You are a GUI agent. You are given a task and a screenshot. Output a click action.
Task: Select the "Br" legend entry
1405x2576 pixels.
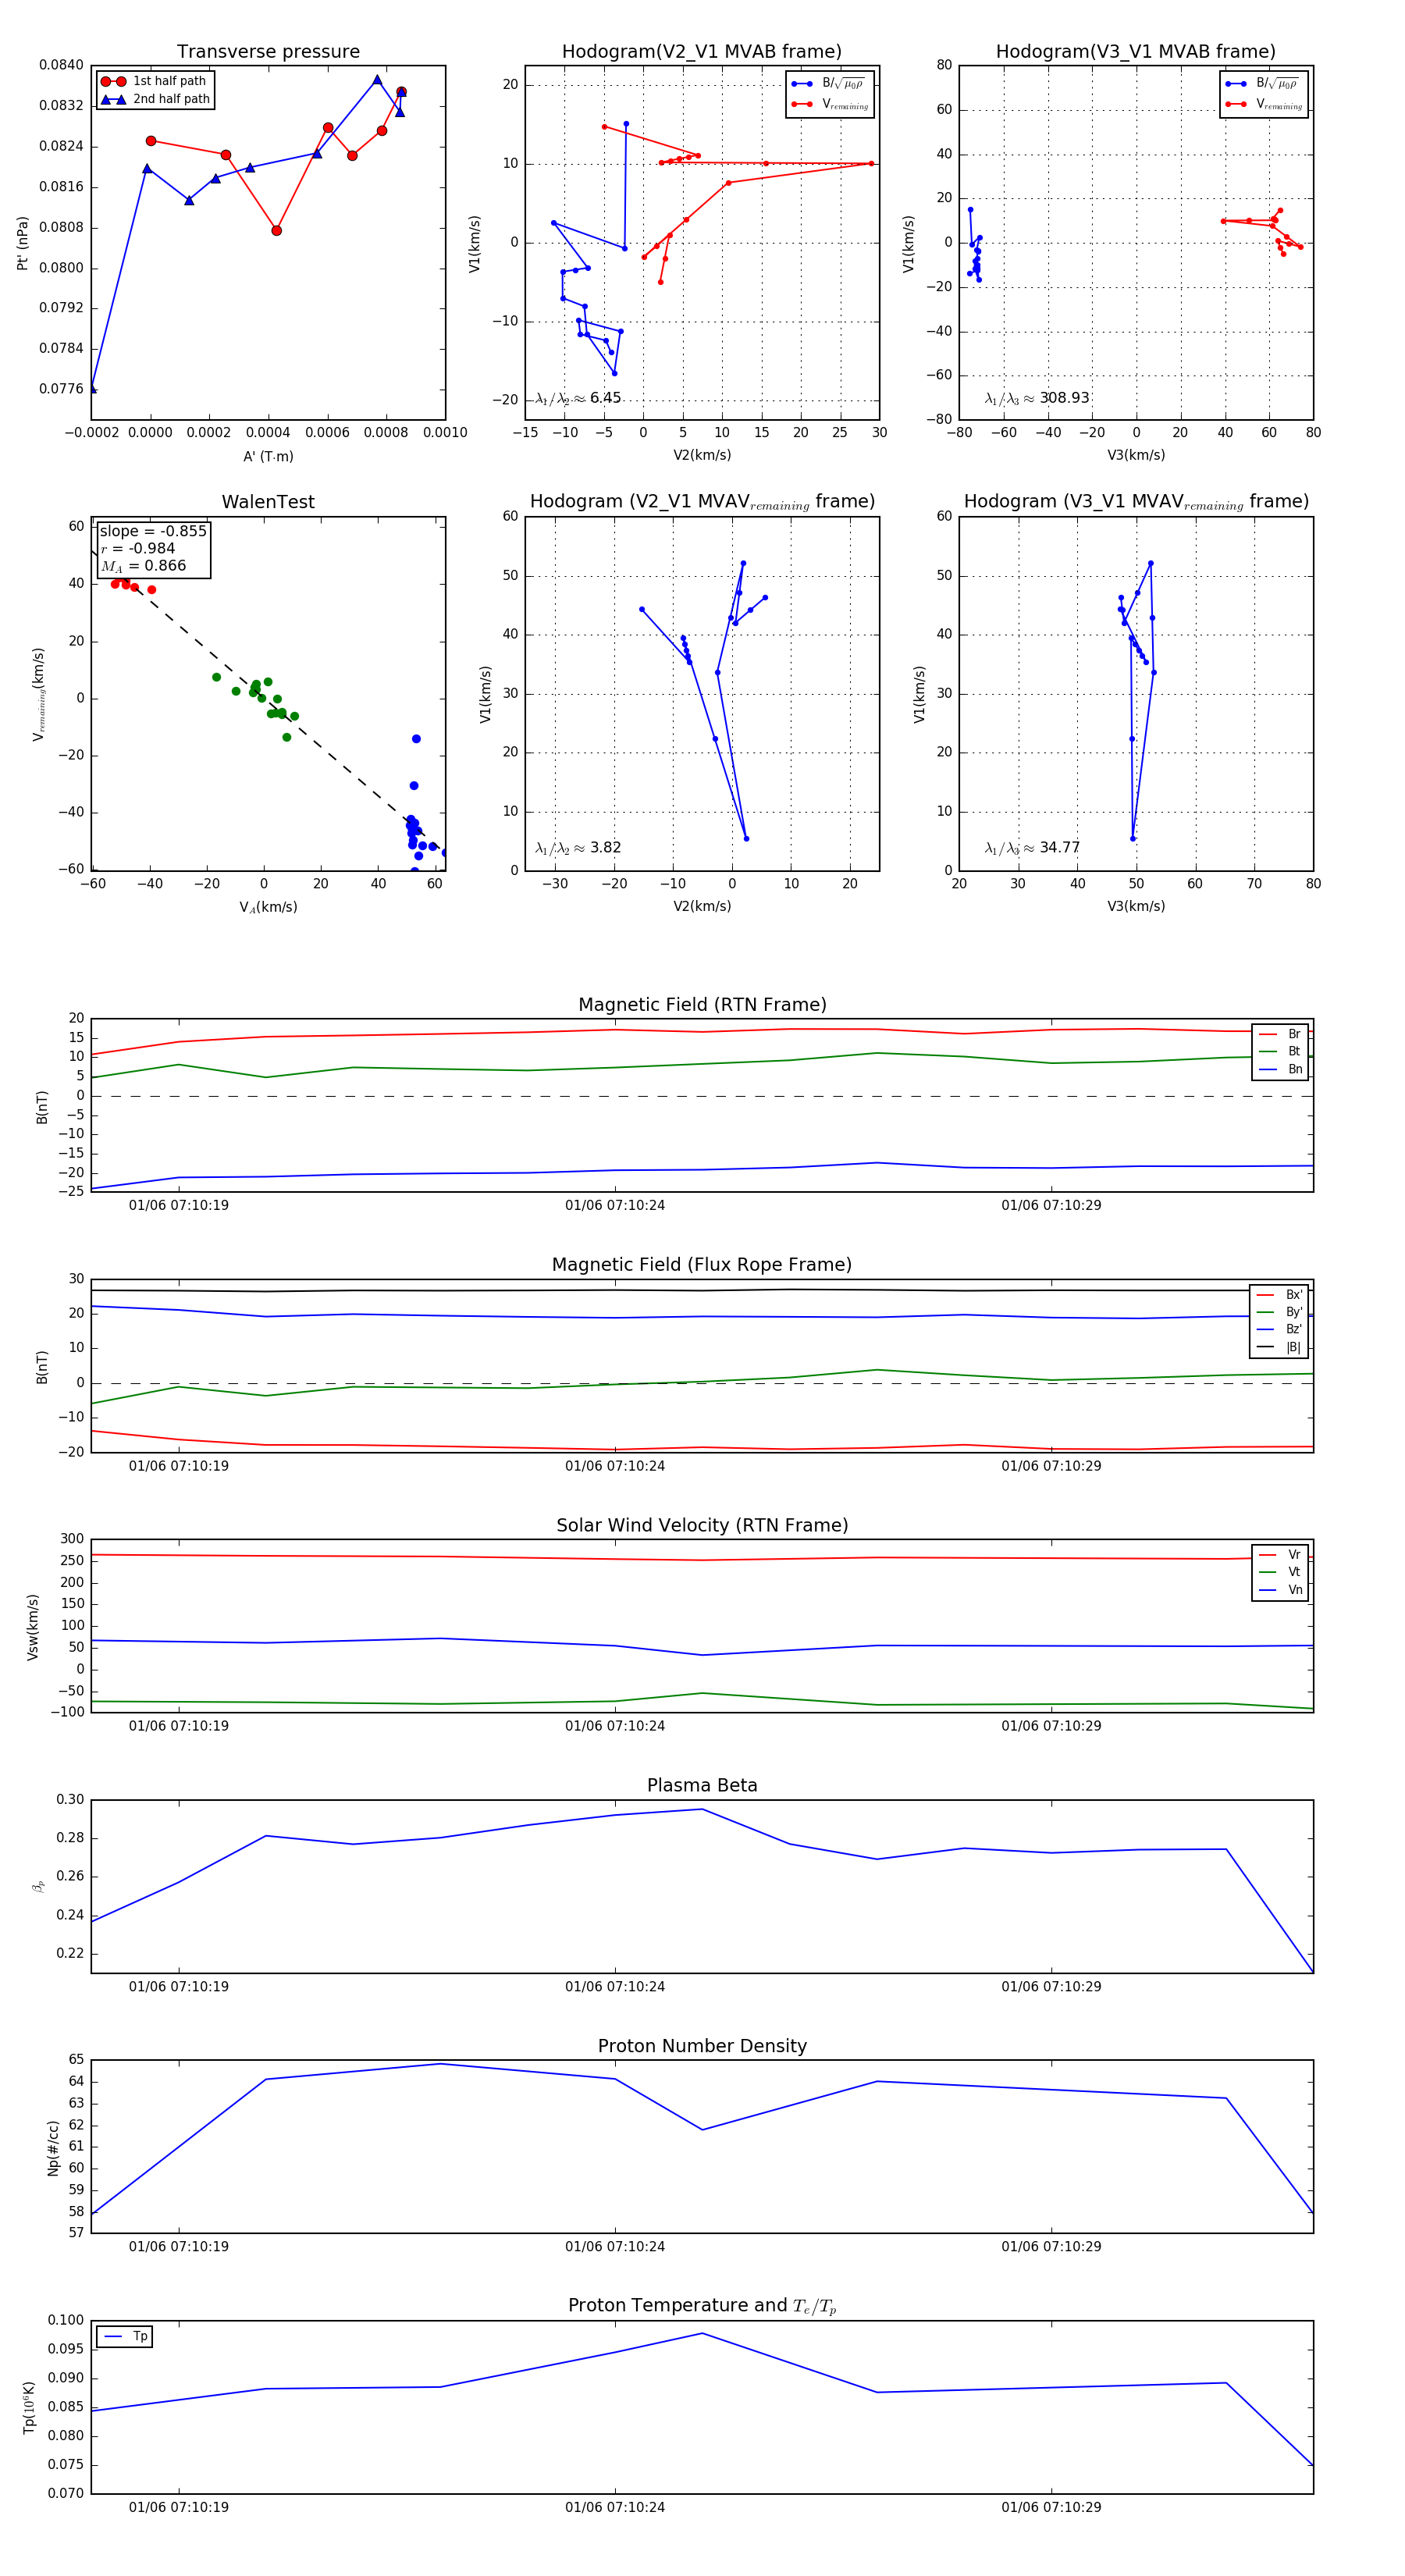click(x=1281, y=1034)
